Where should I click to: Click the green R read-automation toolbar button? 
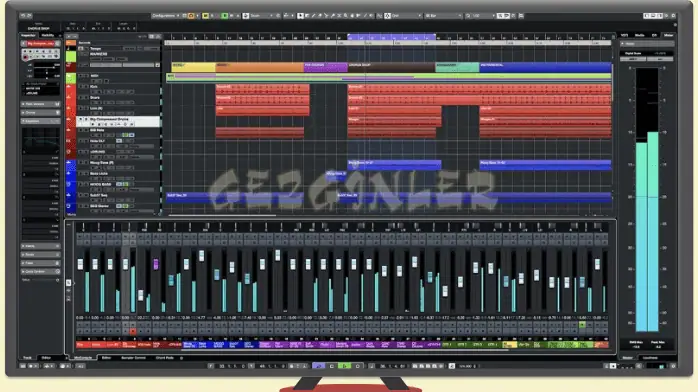pyautogui.click(x=224, y=16)
